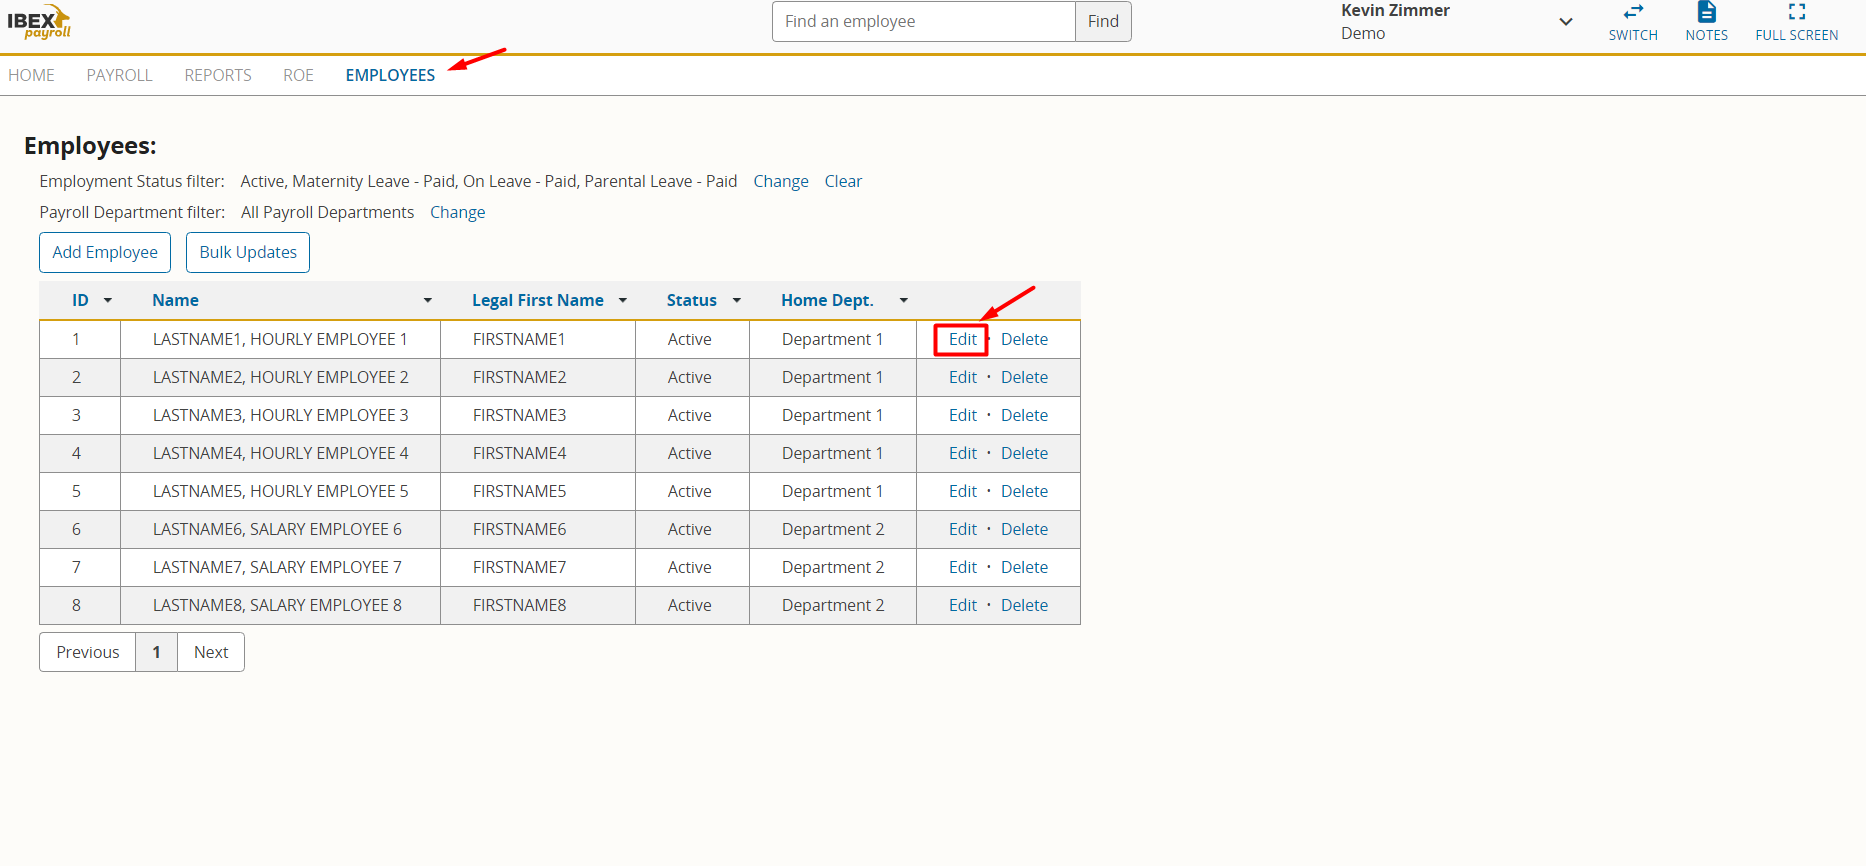Click the Kevin Zimmer account name
This screenshot has width=1866, height=866.
(x=1395, y=10)
